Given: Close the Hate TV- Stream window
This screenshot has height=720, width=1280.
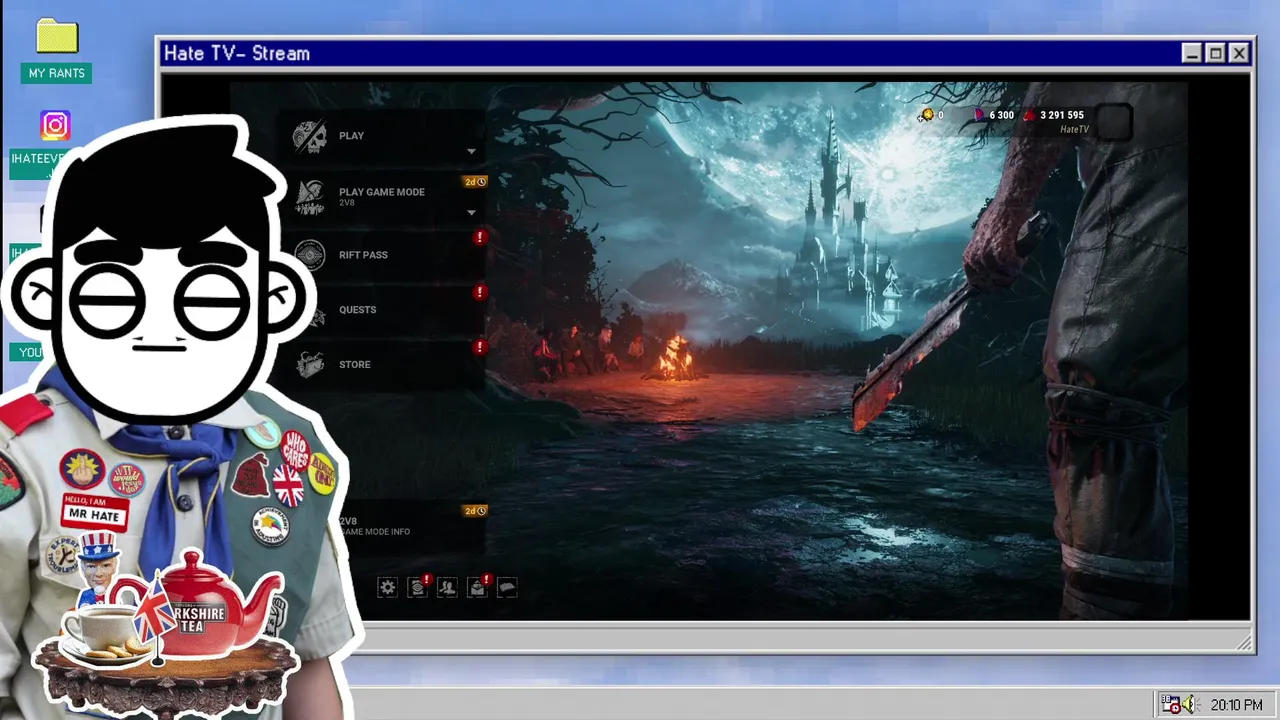Looking at the screenshot, I should pyautogui.click(x=1239, y=54).
